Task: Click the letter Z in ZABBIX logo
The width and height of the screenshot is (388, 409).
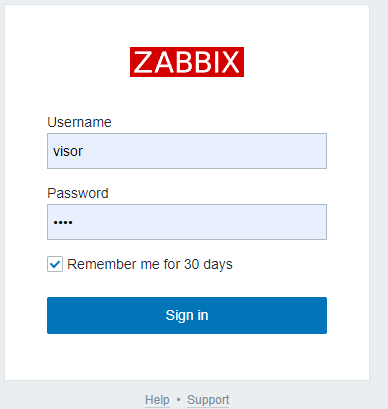Action: pos(143,62)
